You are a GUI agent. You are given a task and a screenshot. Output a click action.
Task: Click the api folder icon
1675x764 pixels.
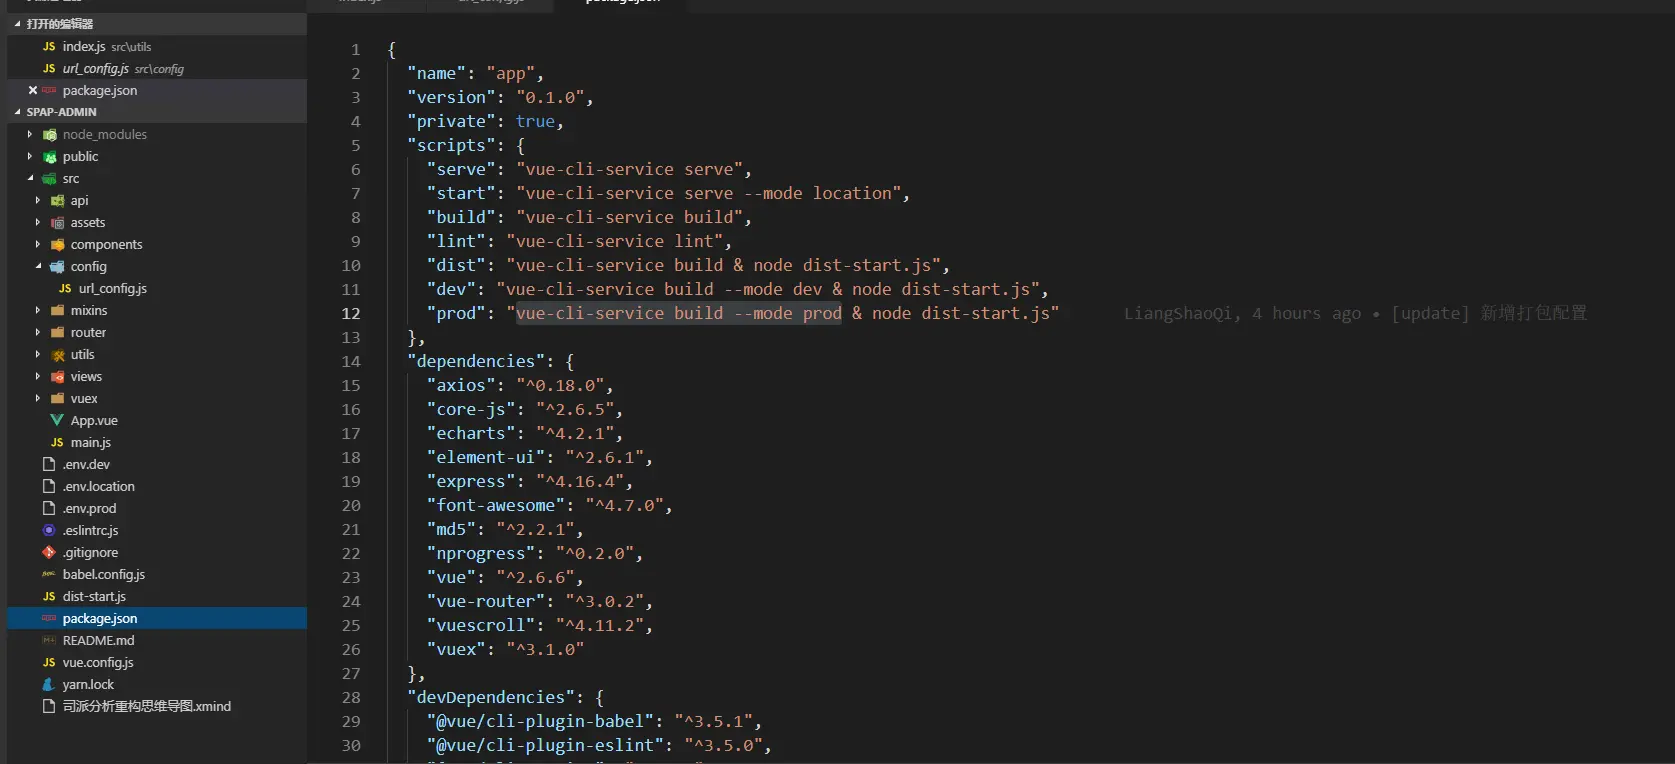[58, 200]
